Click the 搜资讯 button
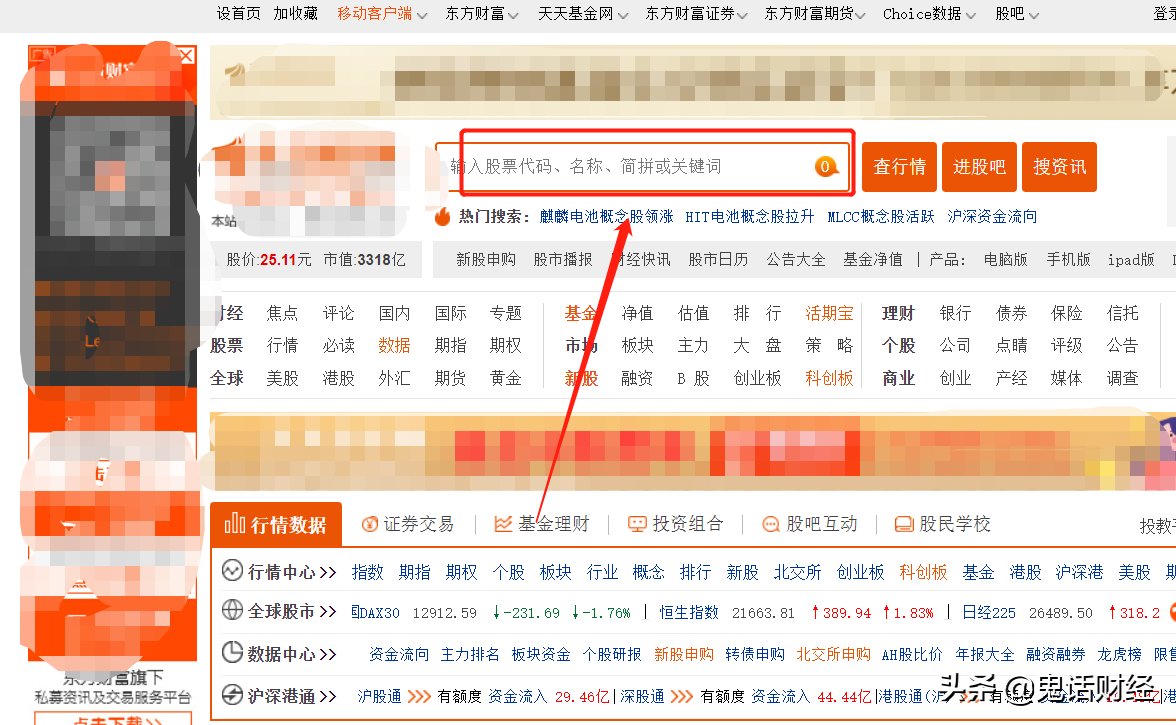The image size is (1176, 725). [x=1059, y=166]
